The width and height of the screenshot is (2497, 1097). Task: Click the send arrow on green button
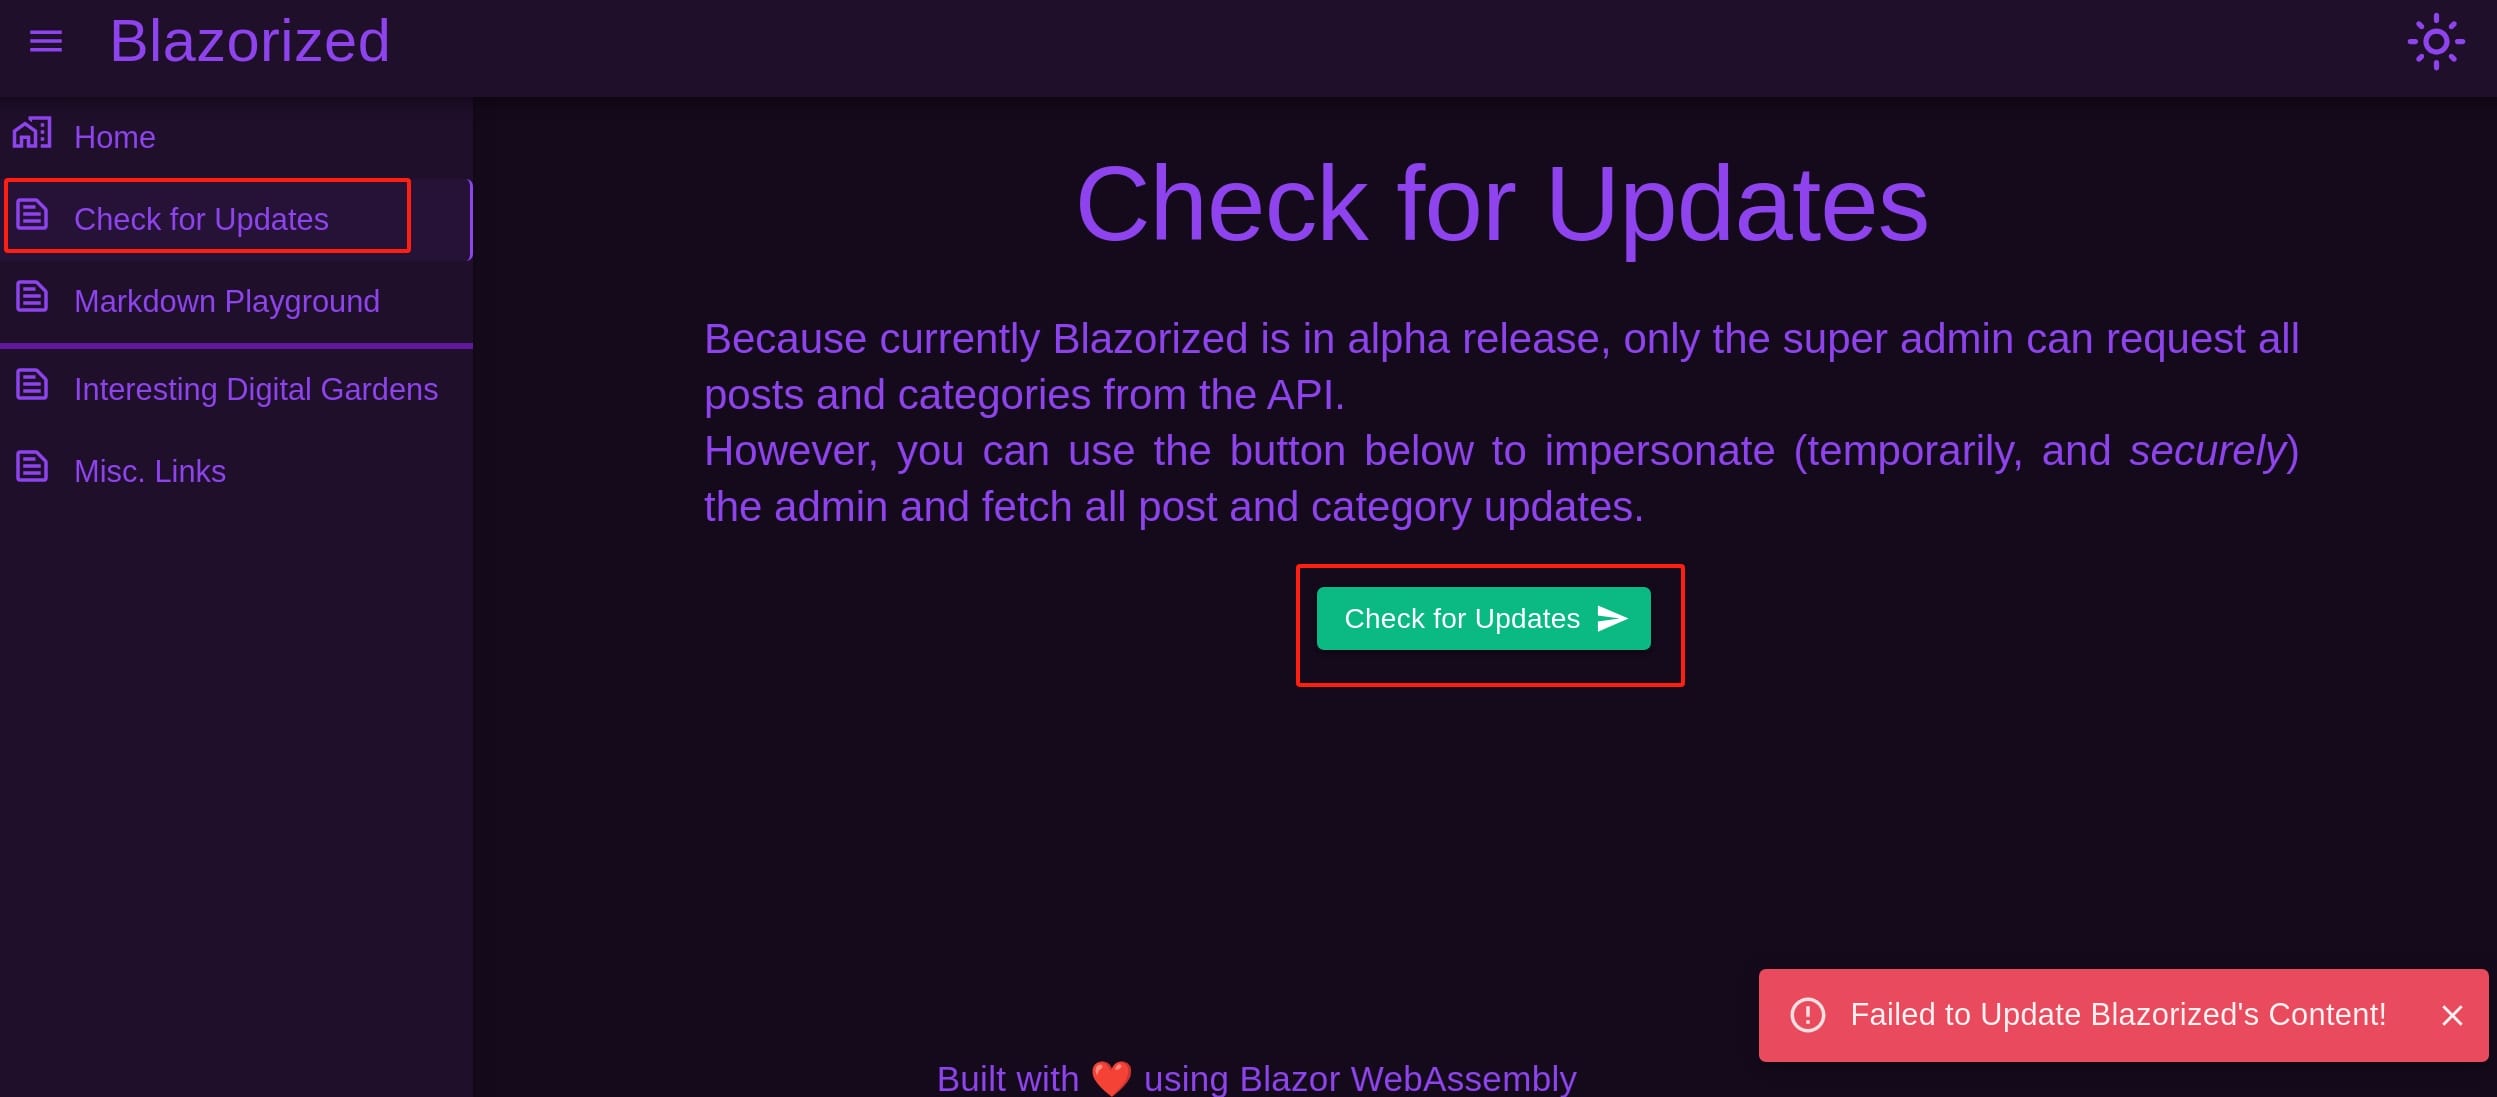[x=1612, y=619]
